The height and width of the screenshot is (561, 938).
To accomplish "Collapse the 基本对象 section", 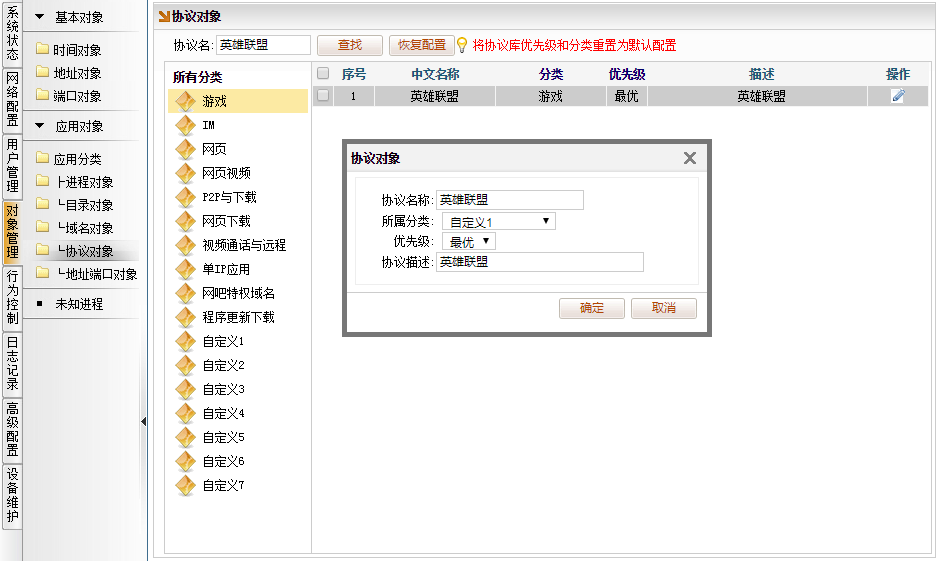I will tap(40, 17).
